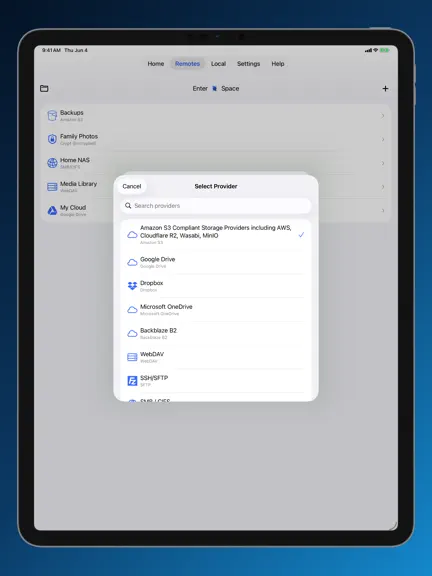Select WebDAV provider row
The width and height of the screenshot is (432, 576).
point(216,357)
